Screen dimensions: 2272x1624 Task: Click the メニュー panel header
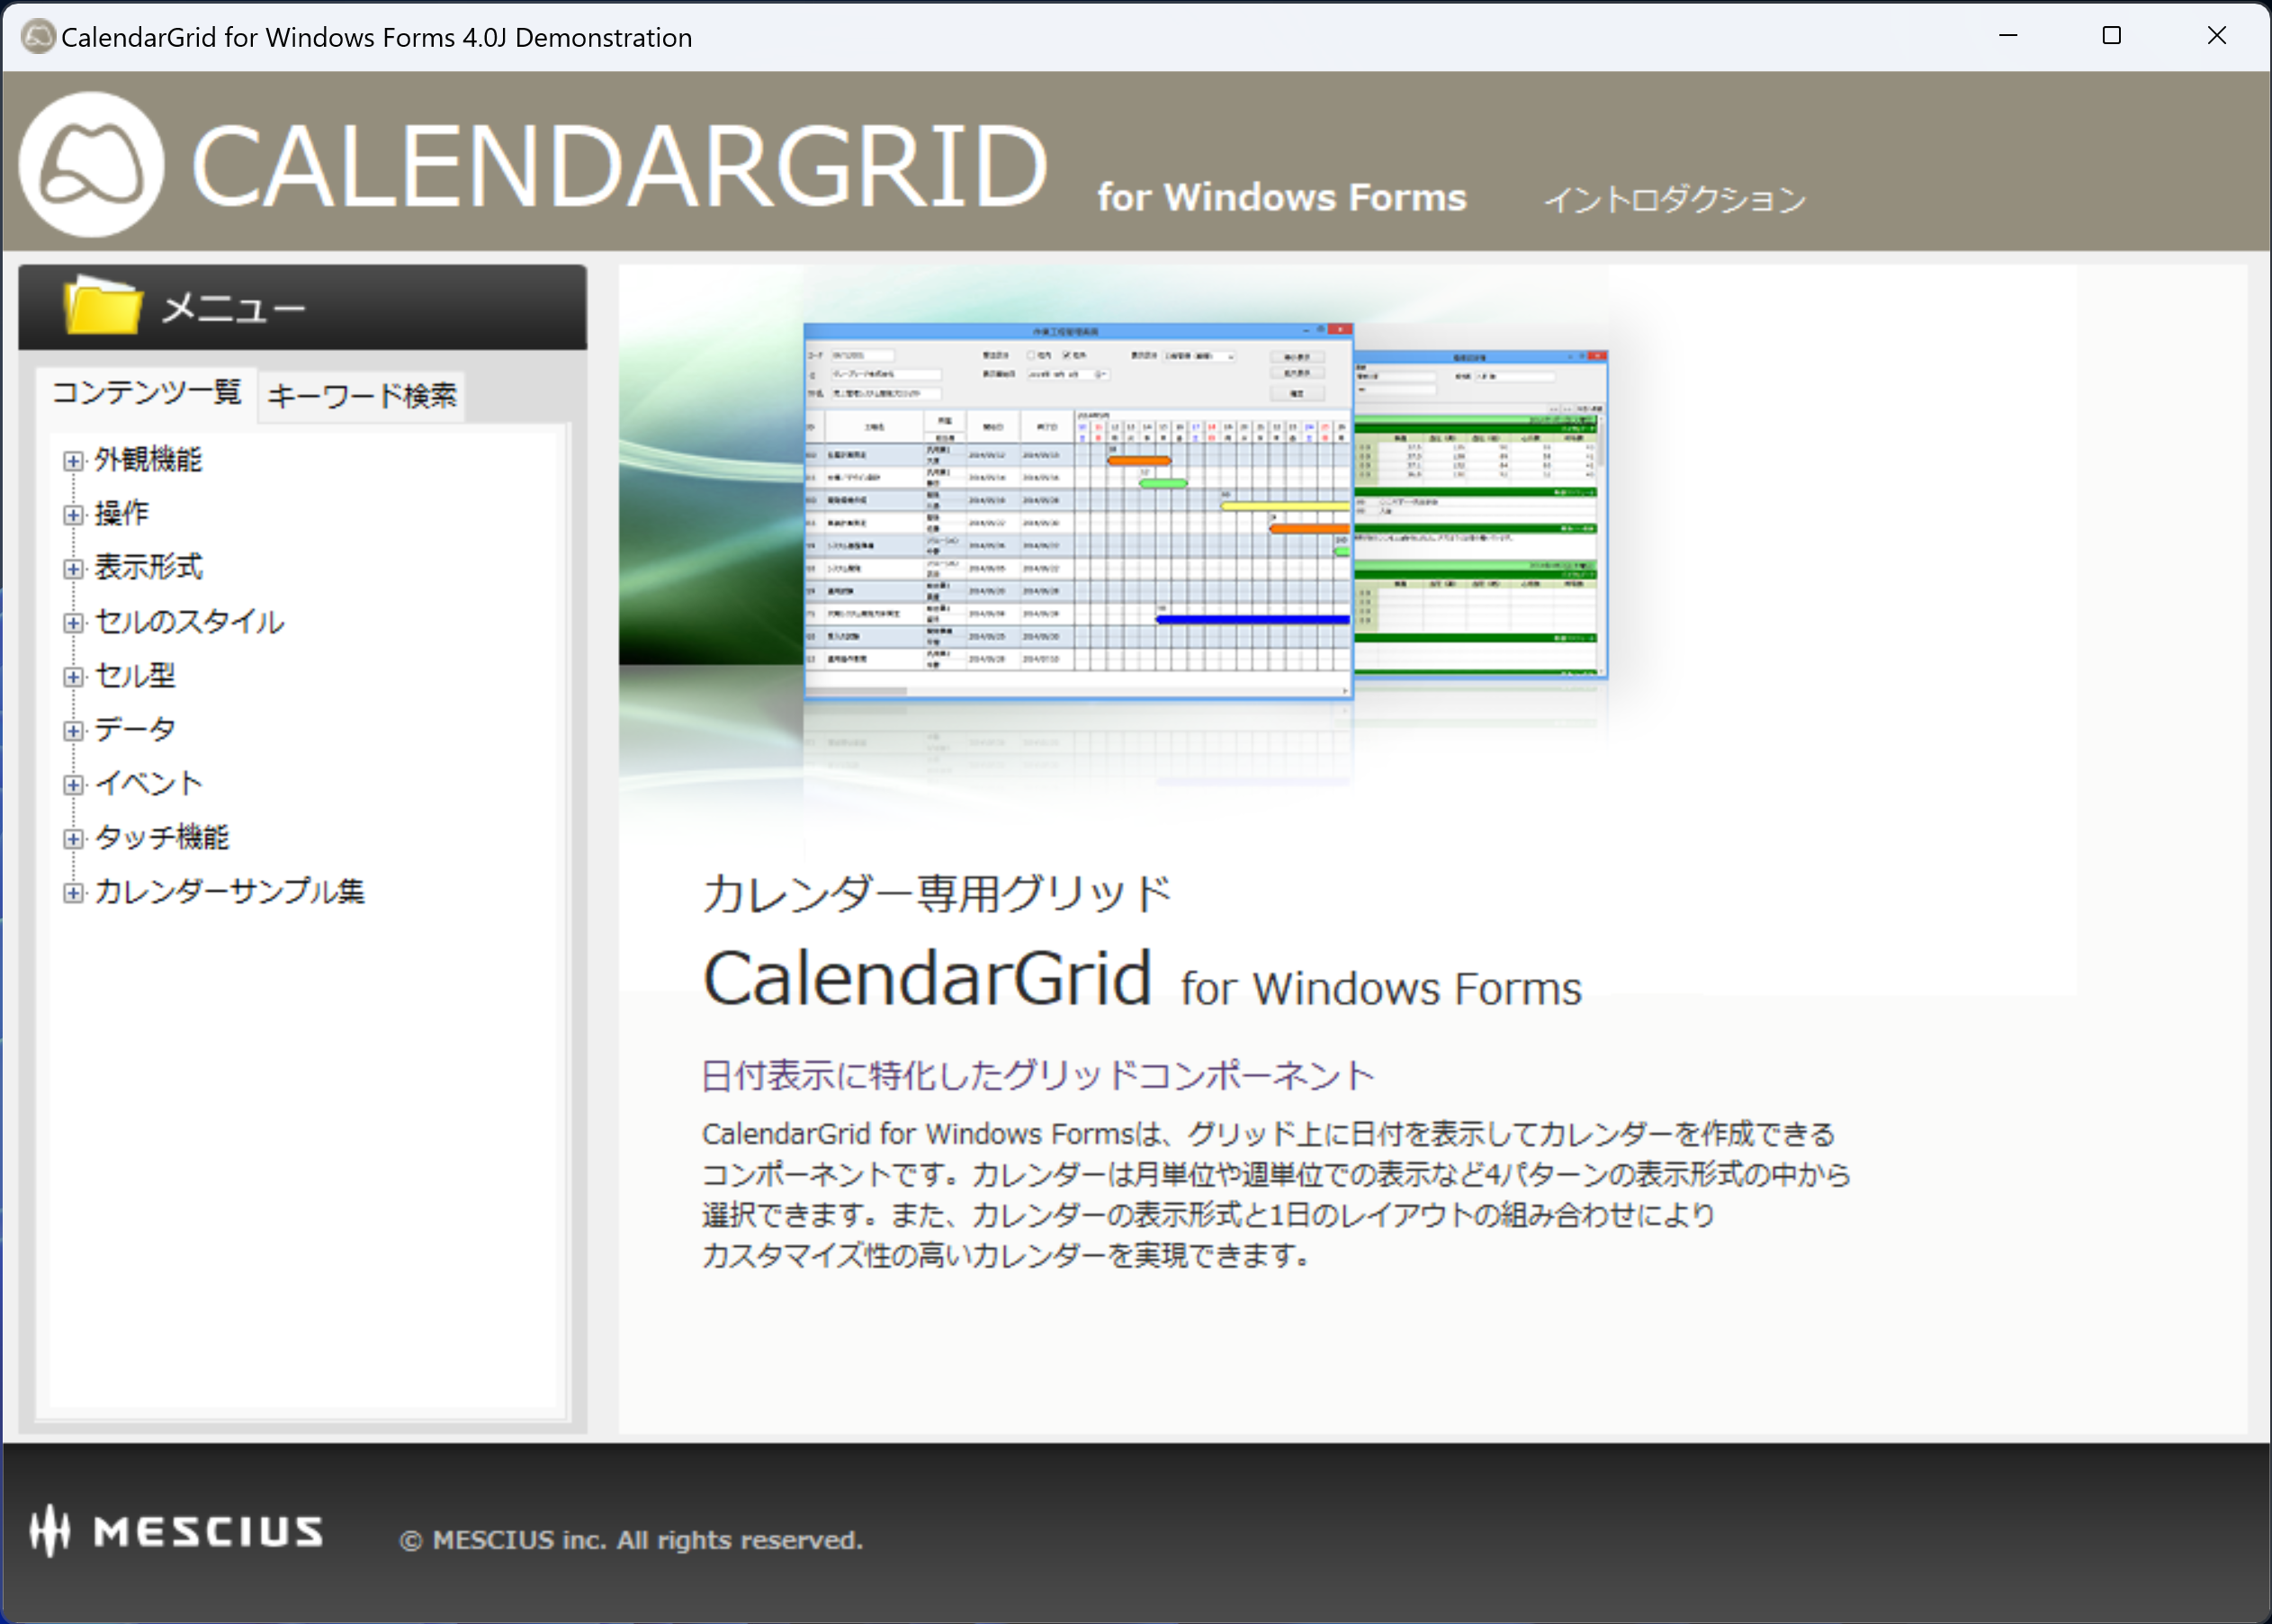click(x=302, y=307)
